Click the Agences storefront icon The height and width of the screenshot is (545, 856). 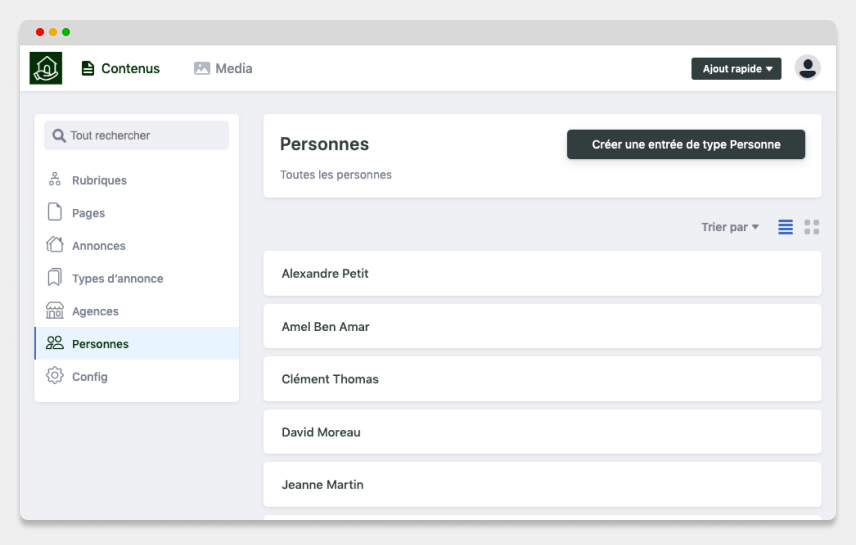point(56,311)
